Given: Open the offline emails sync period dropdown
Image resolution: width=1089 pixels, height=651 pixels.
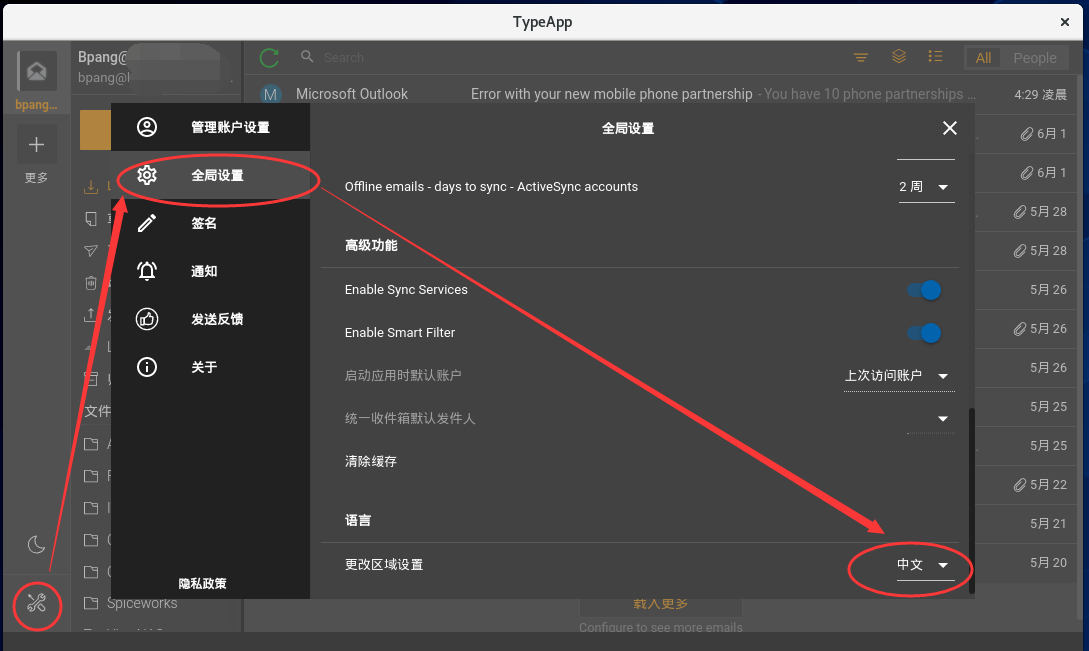Looking at the screenshot, I should [925, 186].
